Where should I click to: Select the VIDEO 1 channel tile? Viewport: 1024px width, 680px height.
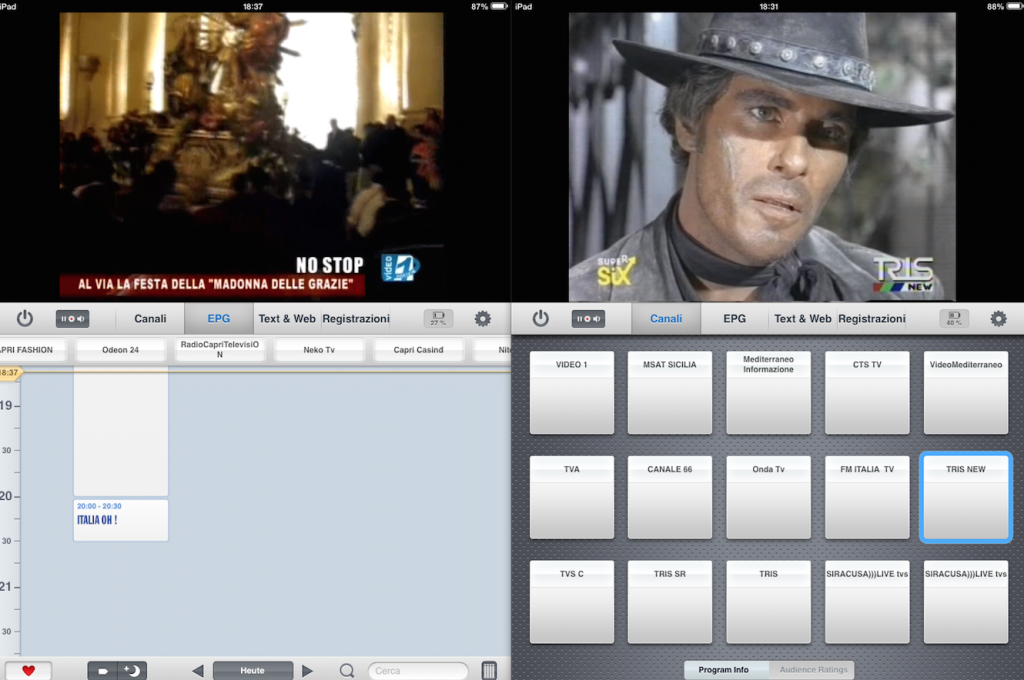pyautogui.click(x=571, y=393)
